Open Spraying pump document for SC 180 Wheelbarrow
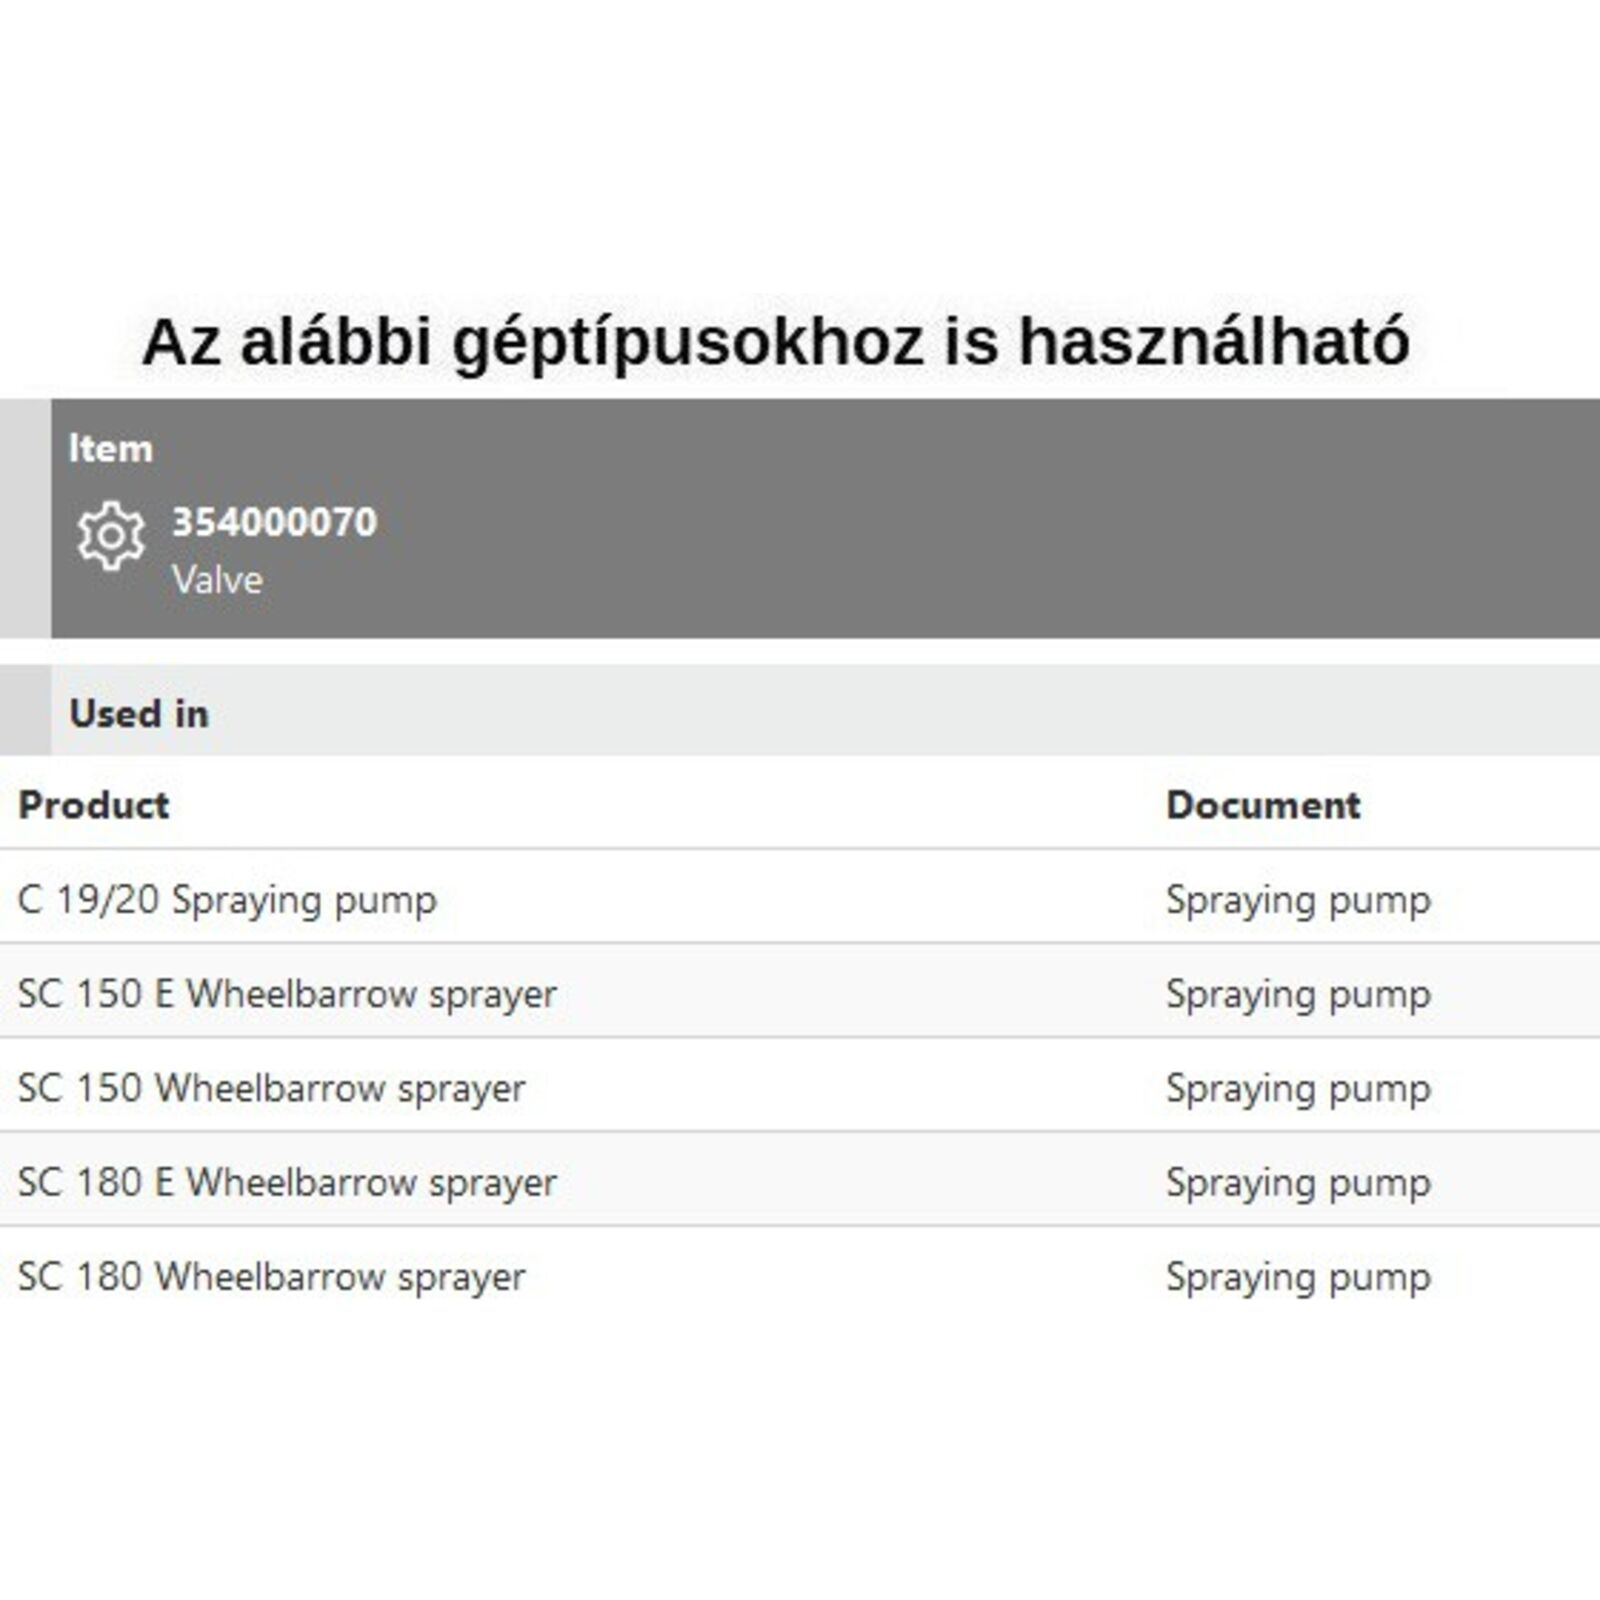 click(1298, 1276)
